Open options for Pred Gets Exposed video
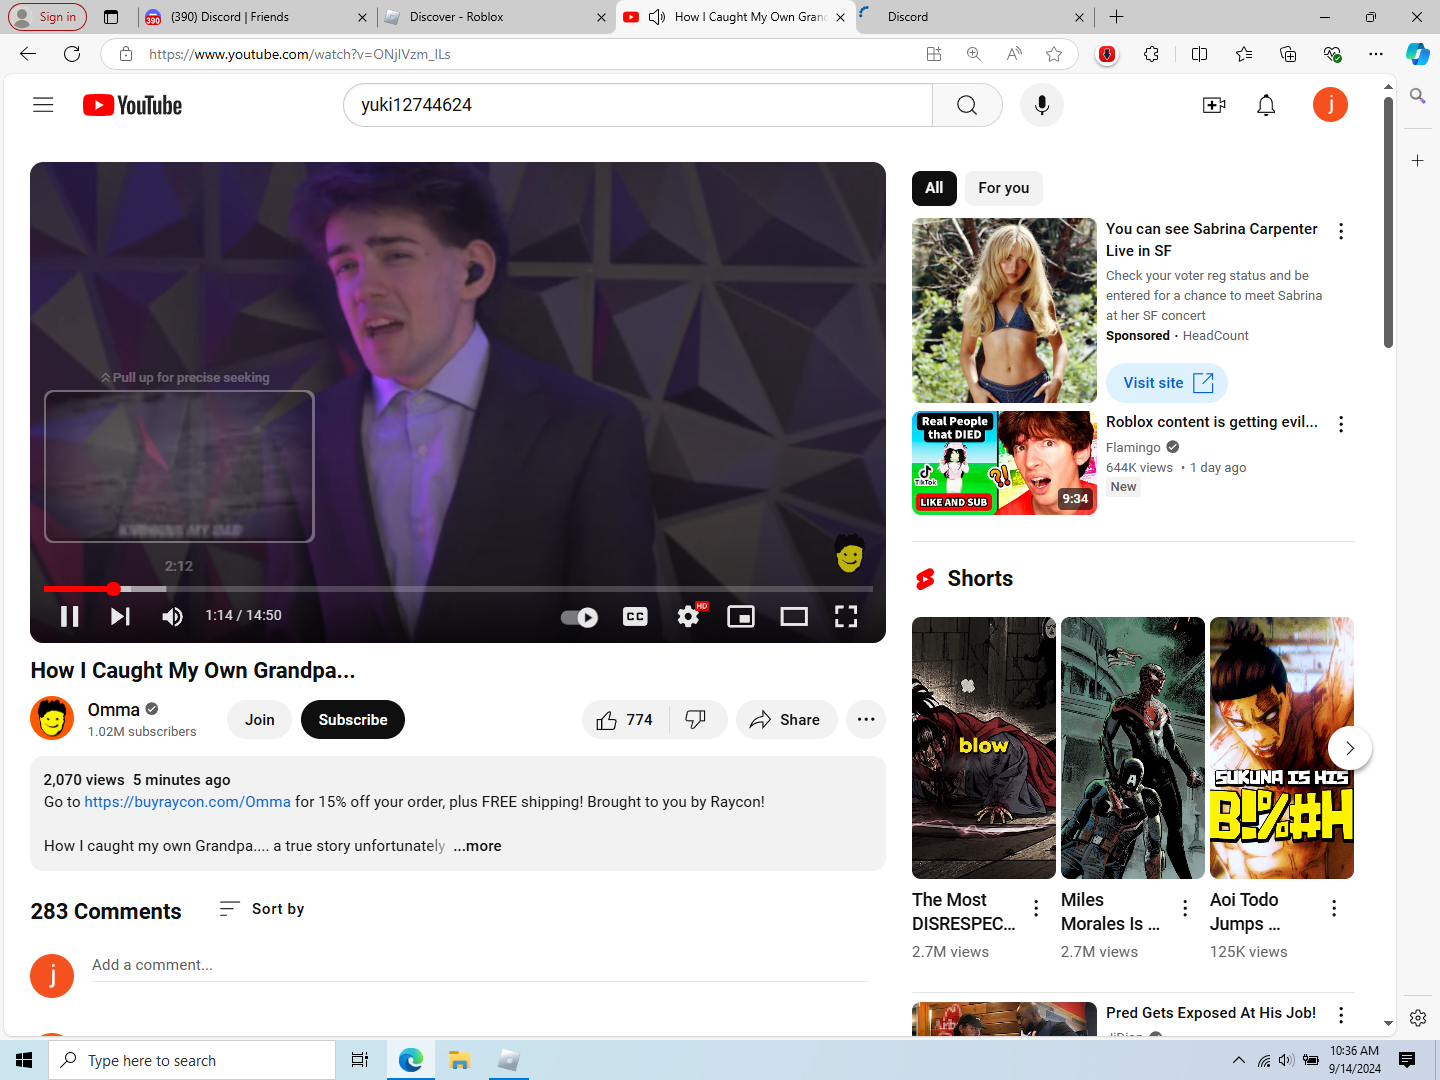Image resolution: width=1440 pixels, height=1080 pixels. (x=1341, y=1015)
